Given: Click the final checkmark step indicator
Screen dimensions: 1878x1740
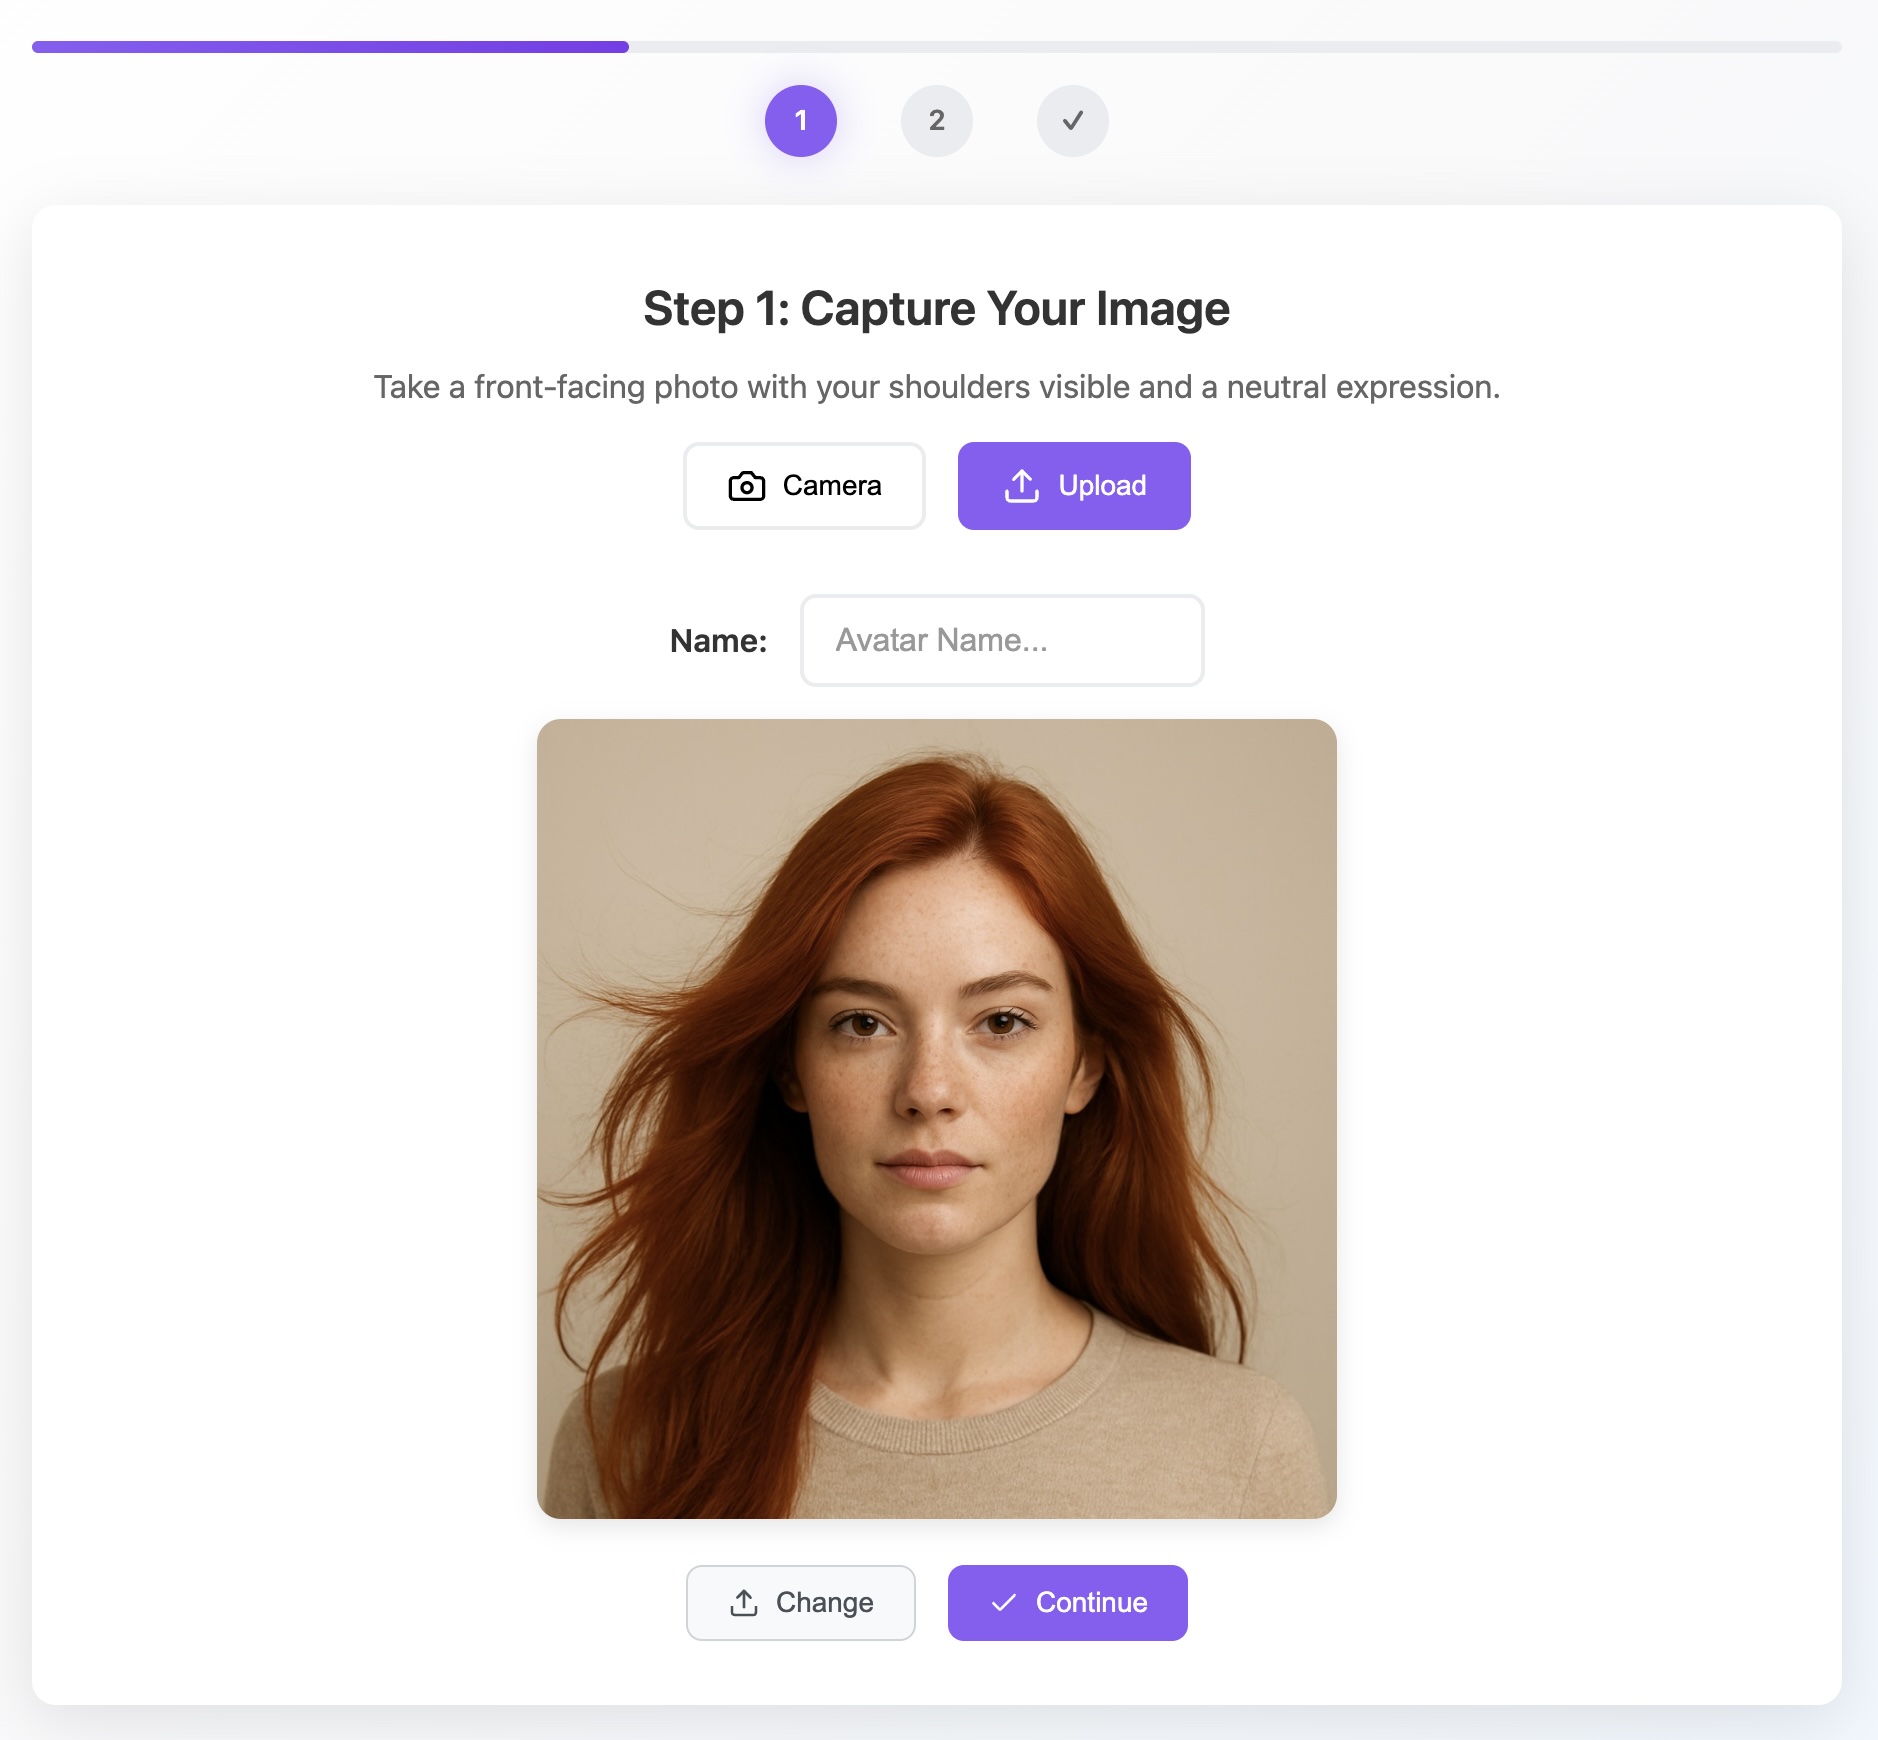Looking at the screenshot, I should click(1072, 120).
